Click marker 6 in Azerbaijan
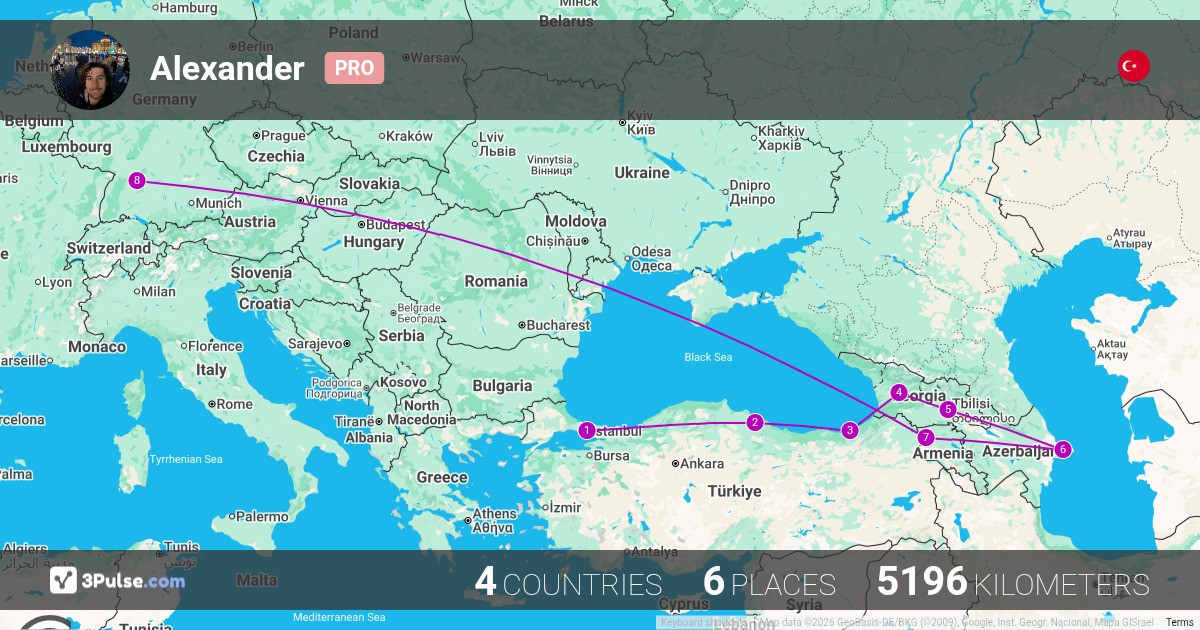This screenshot has width=1200, height=630. click(x=1062, y=450)
